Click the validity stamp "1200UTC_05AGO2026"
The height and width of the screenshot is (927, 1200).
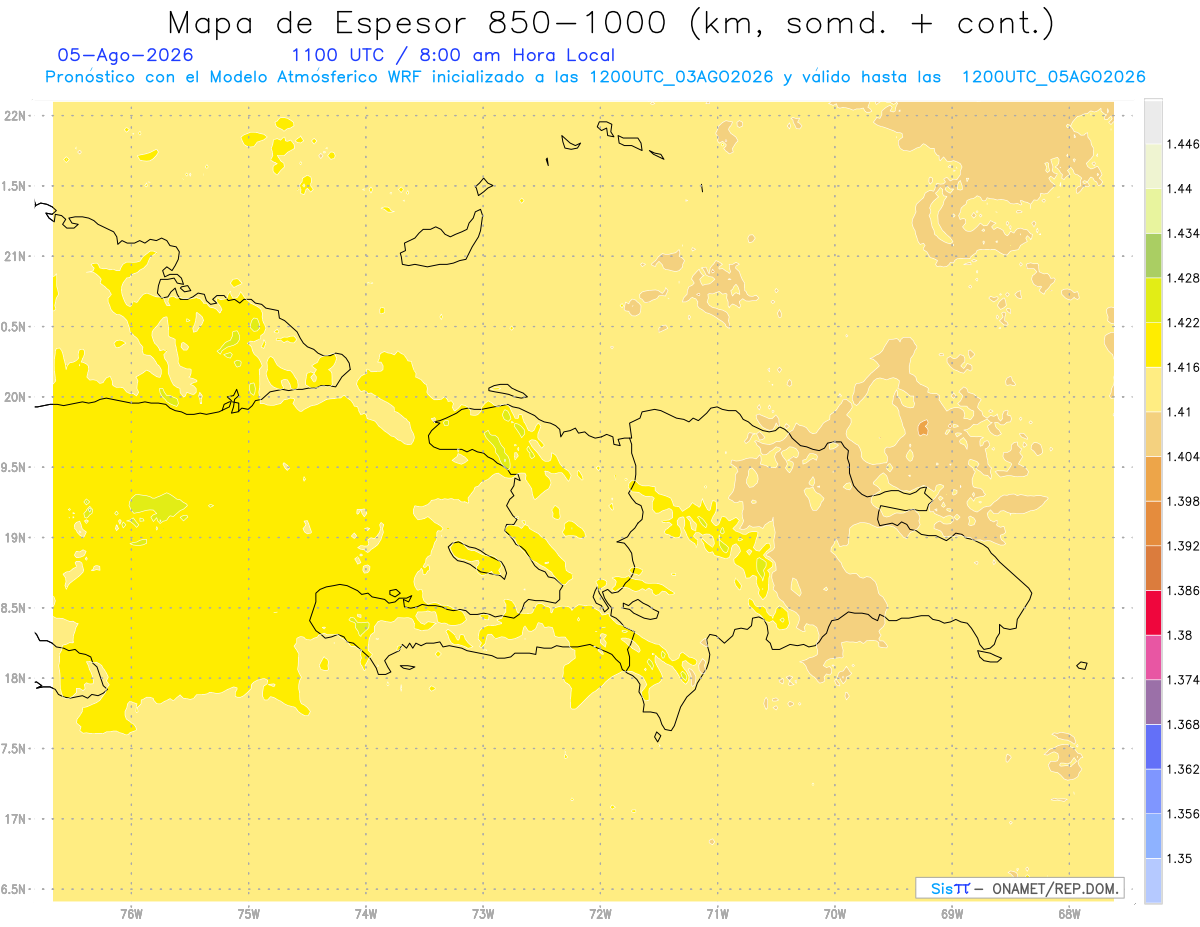click(x=1053, y=77)
